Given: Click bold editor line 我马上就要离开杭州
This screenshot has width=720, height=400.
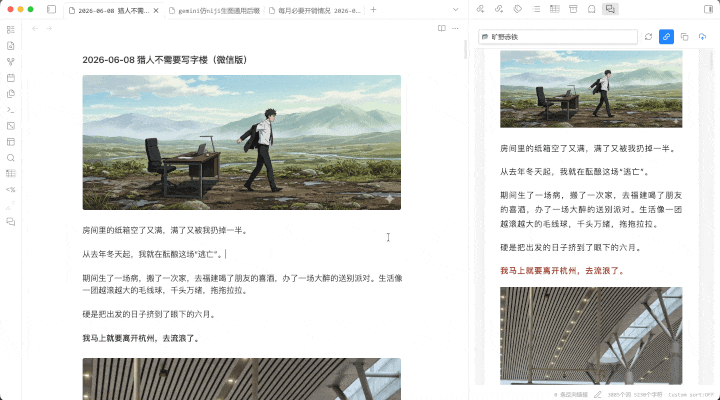Looking at the screenshot, I should [x=141, y=338].
